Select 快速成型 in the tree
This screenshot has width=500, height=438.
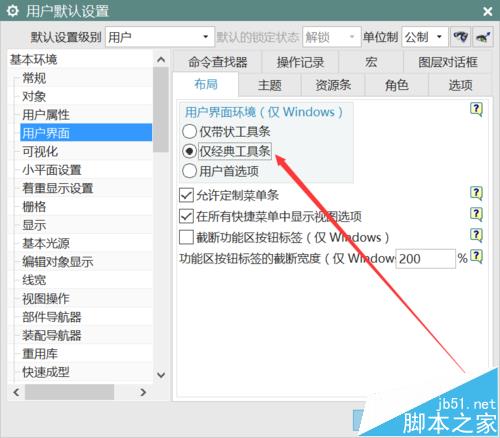(46, 372)
